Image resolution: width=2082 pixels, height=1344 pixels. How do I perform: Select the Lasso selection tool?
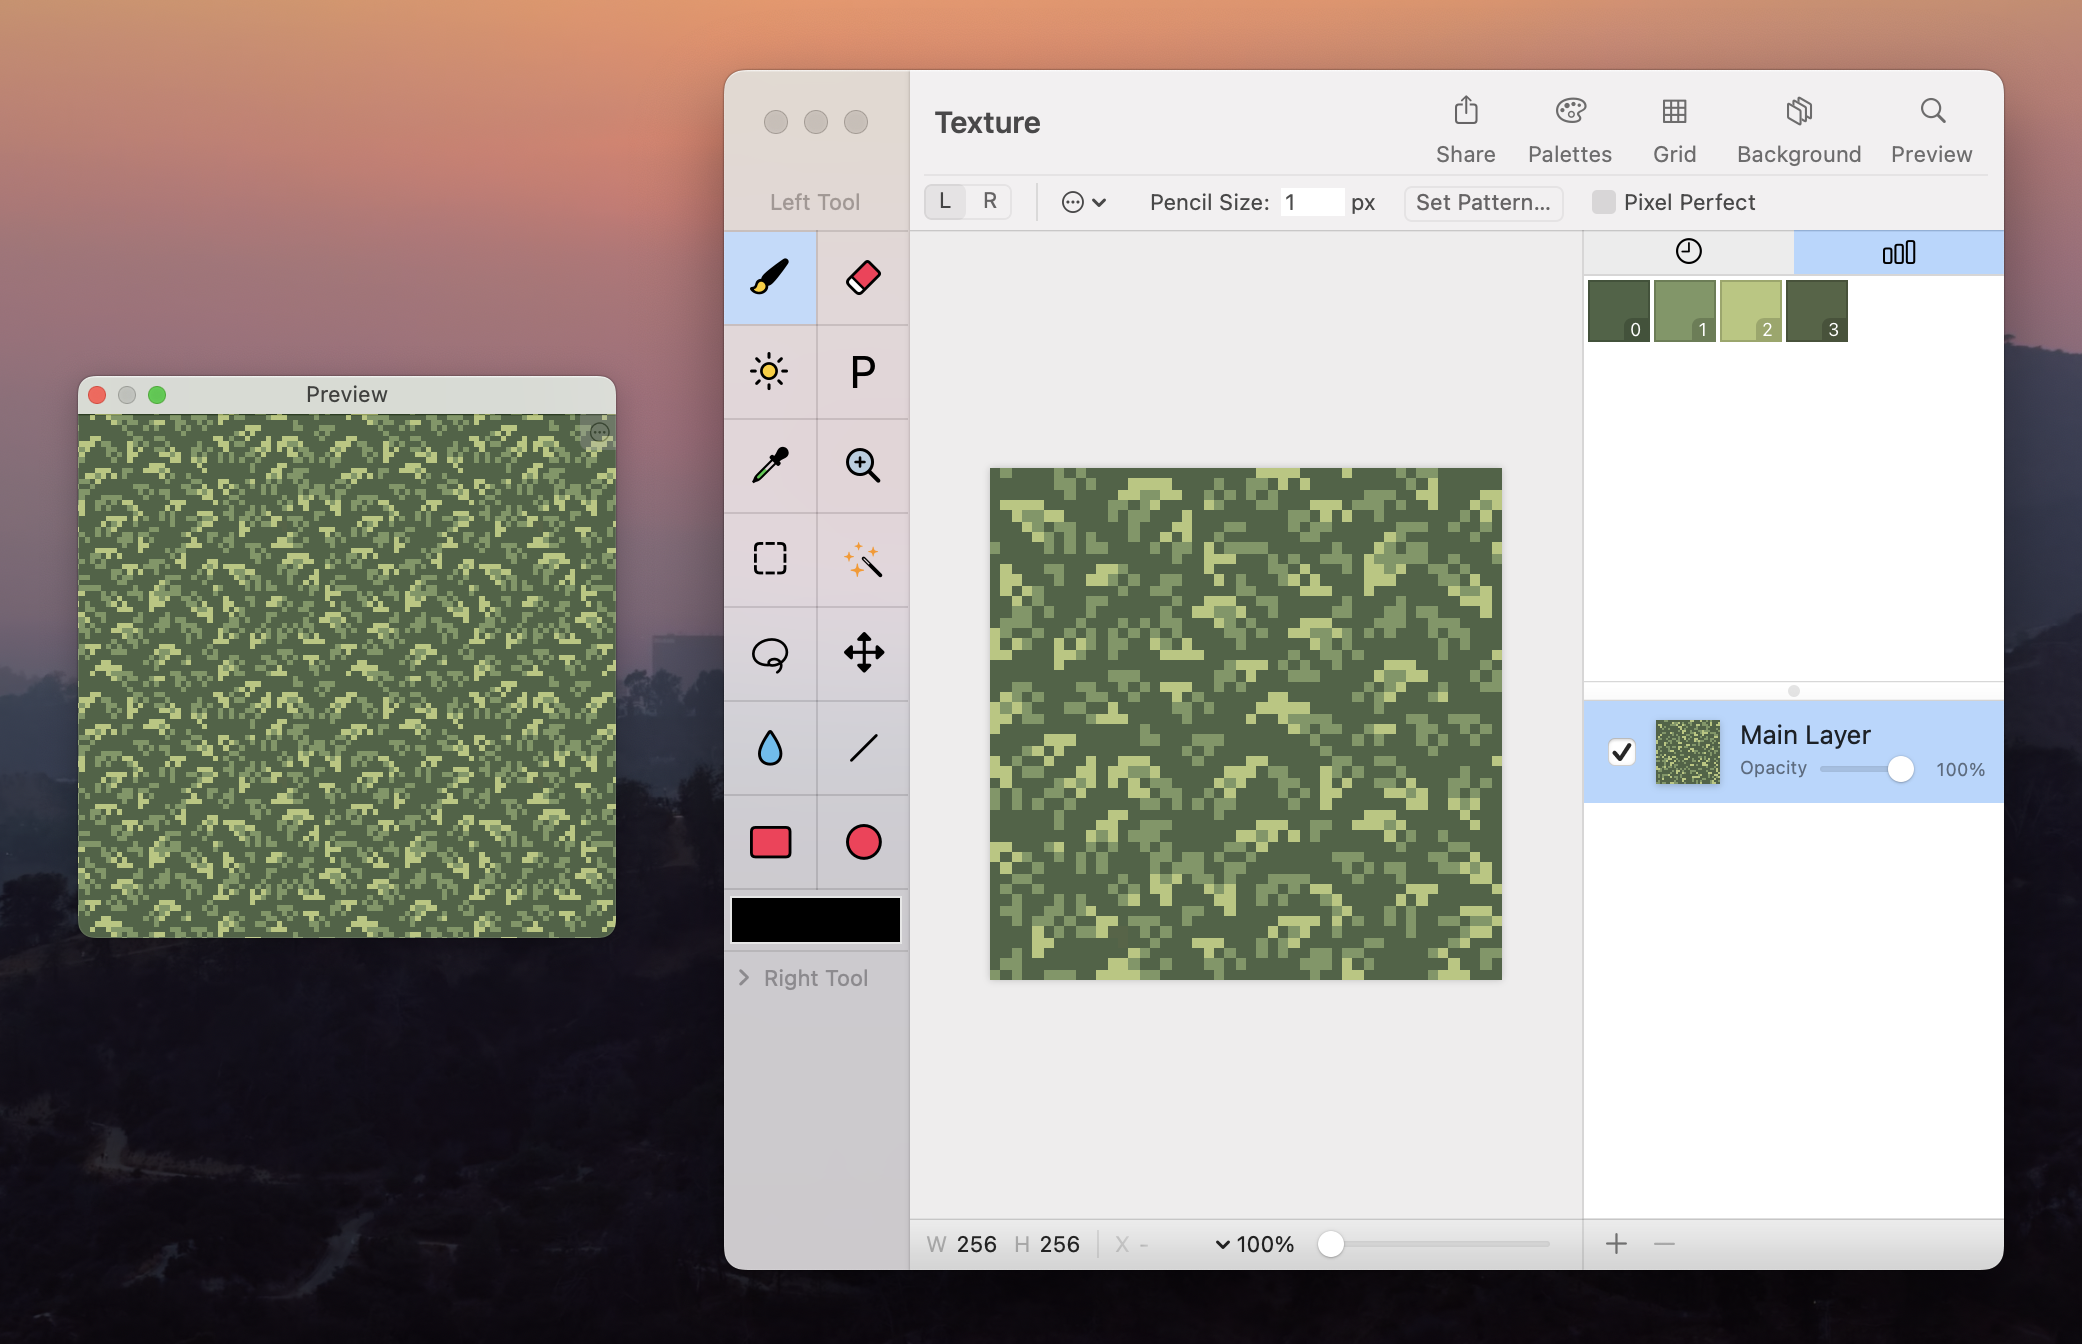coord(770,654)
